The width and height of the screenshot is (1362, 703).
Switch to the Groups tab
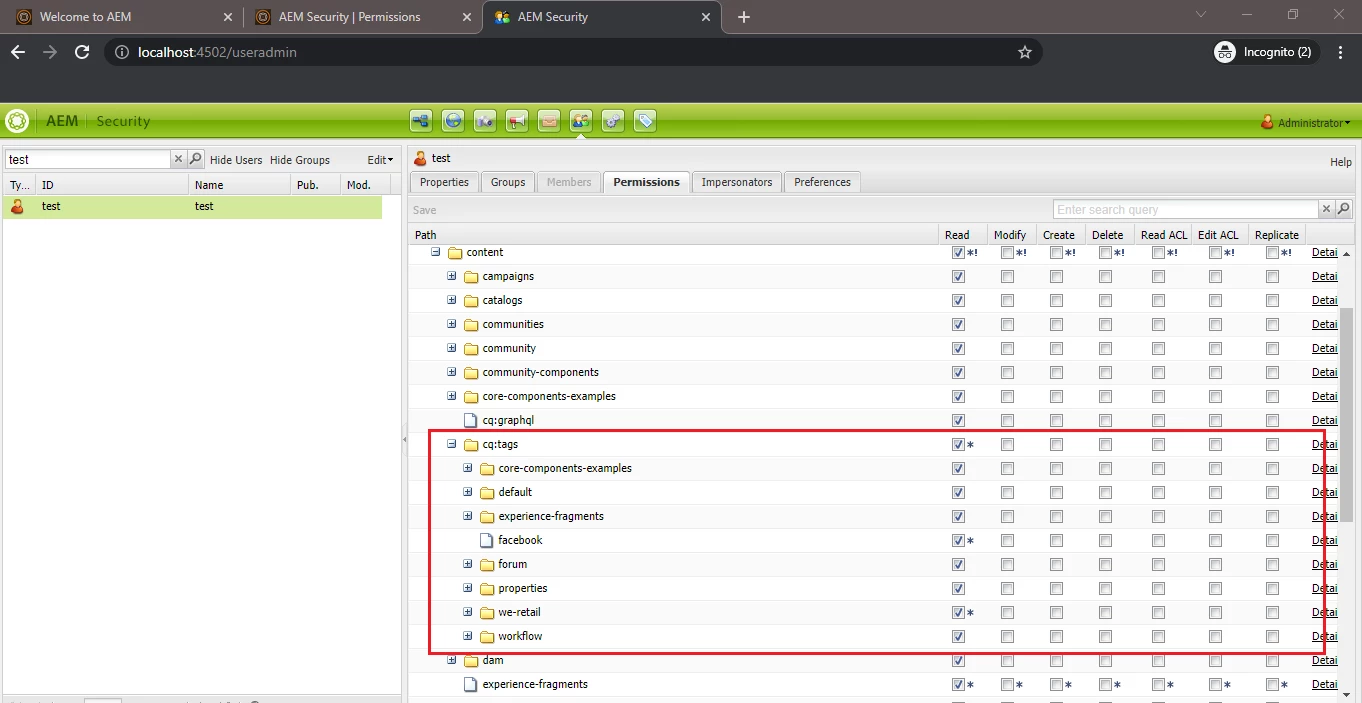pyautogui.click(x=508, y=182)
